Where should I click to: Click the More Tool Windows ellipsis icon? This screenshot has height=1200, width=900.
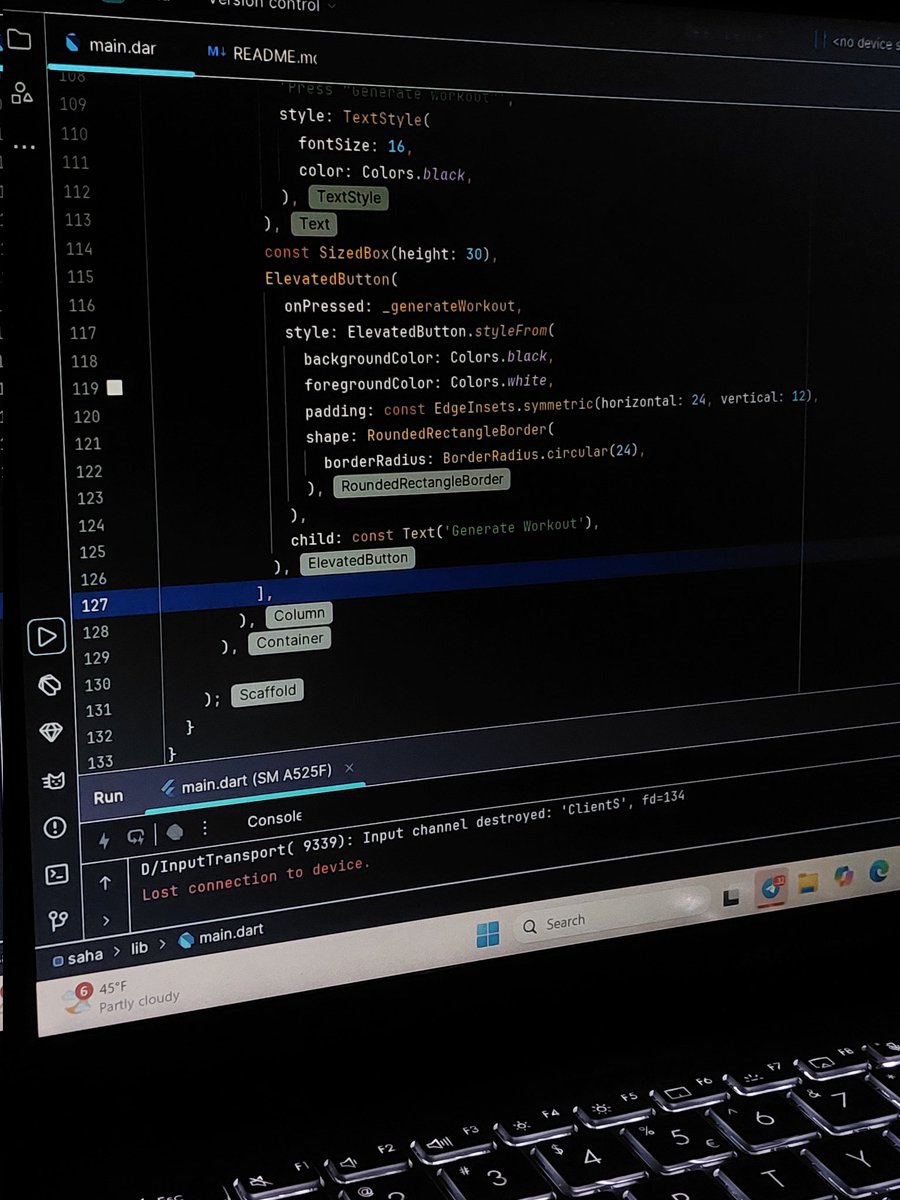point(23,146)
